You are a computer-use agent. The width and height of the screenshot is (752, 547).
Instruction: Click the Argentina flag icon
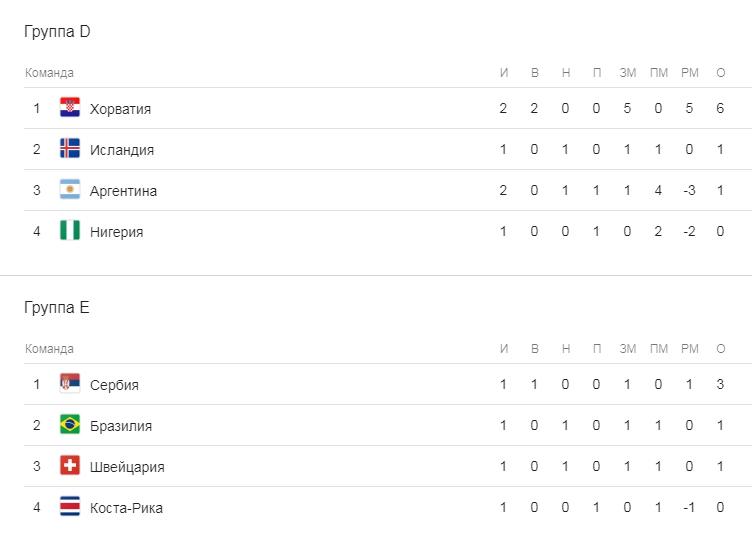69,190
